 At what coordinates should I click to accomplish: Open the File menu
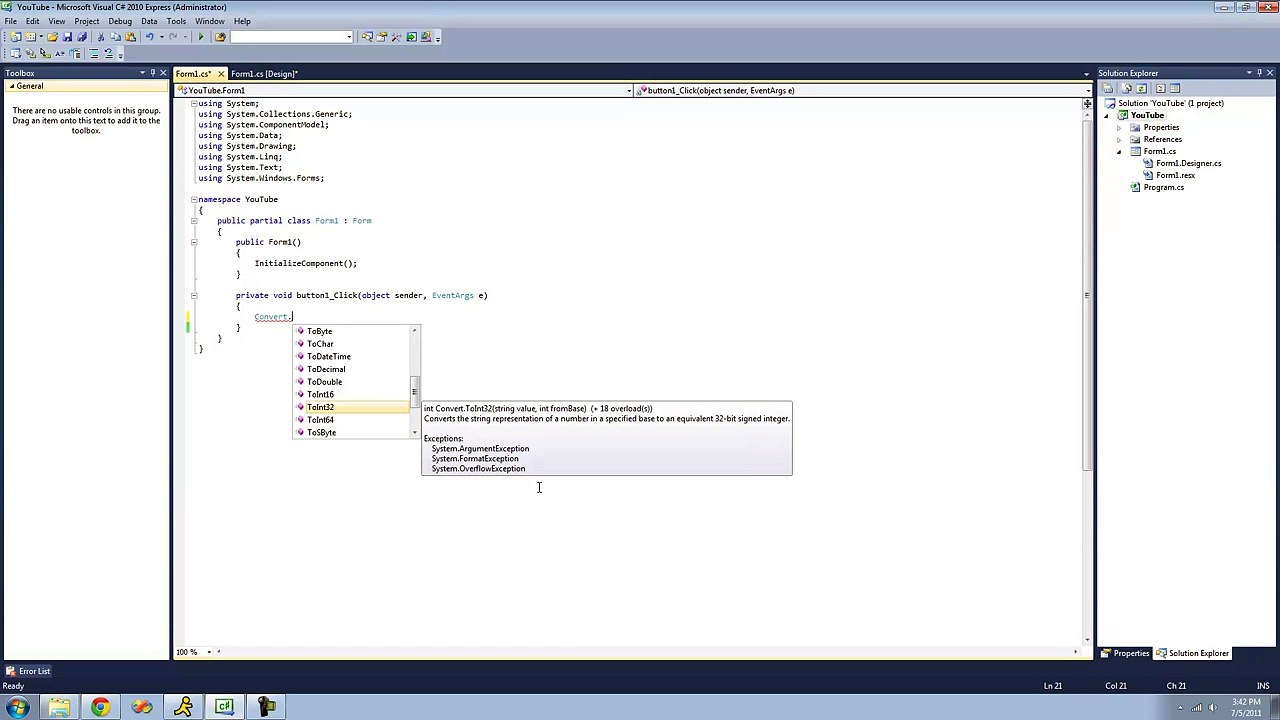click(x=10, y=21)
